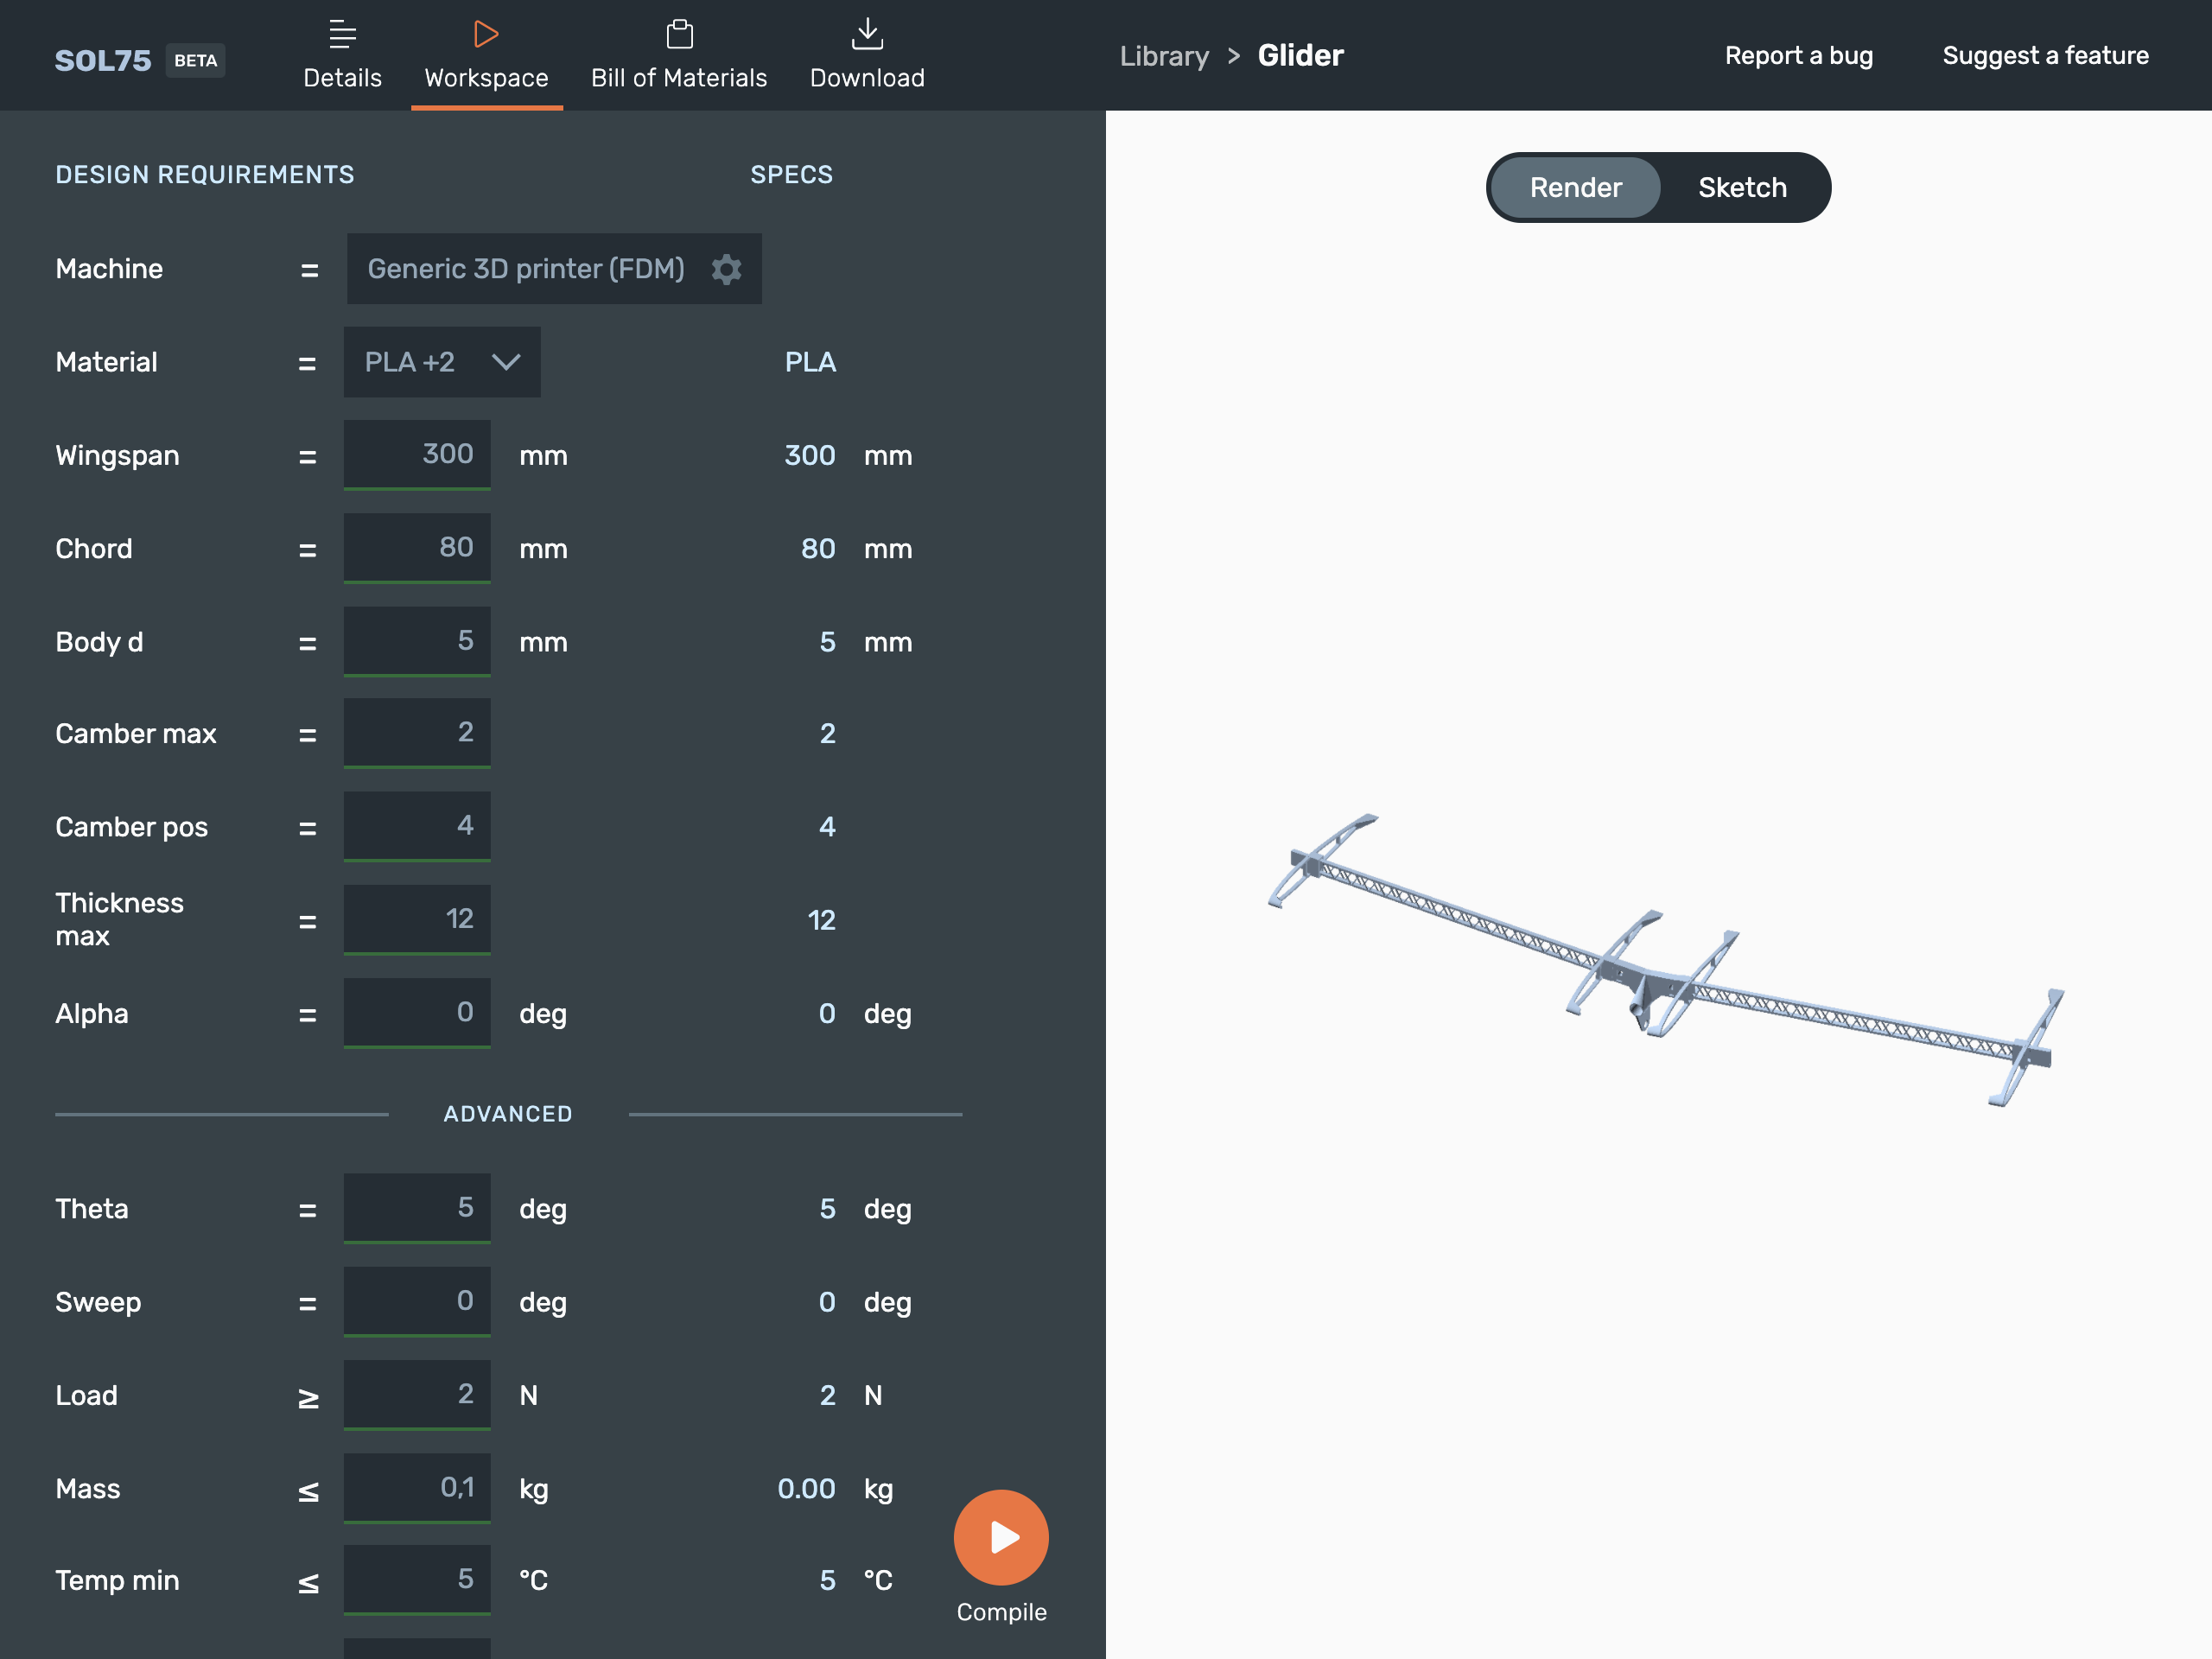Viewport: 2212px width, 1659px height.
Task: Click the machine settings gear icon
Action: click(x=728, y=270)
